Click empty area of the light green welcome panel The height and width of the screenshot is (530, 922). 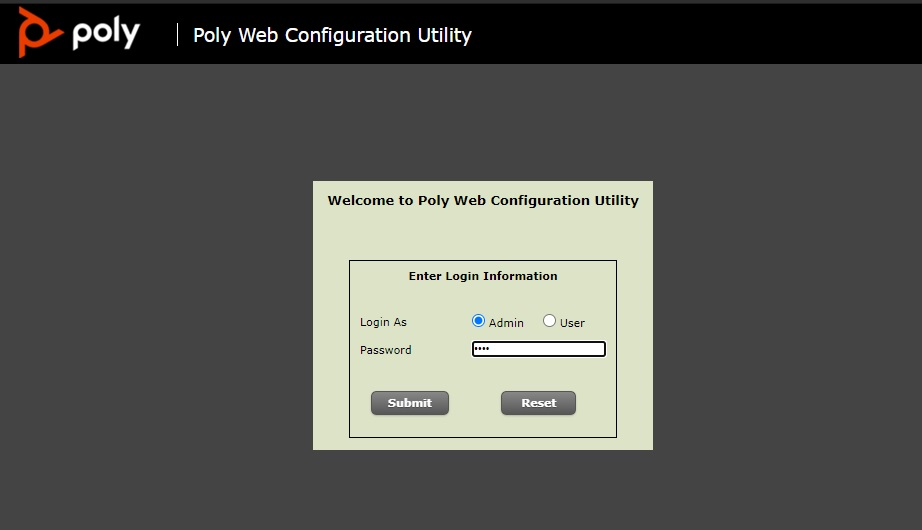pos(483,235)
